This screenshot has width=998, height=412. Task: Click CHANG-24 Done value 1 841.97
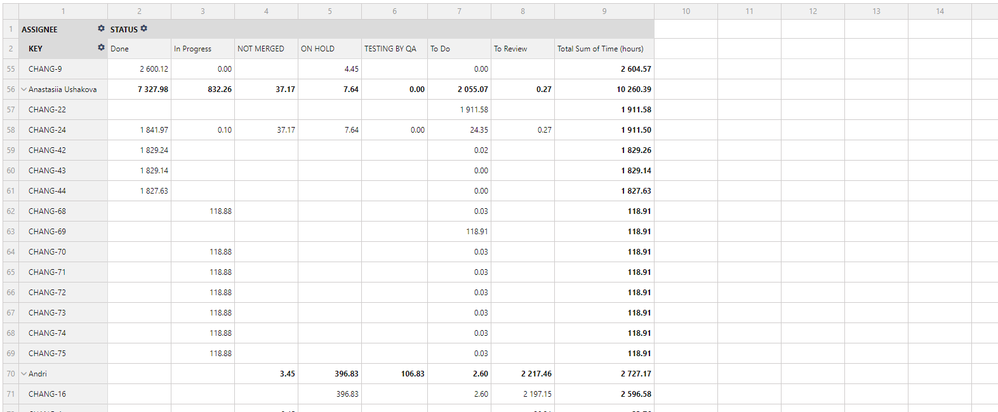tap(154, 130)
